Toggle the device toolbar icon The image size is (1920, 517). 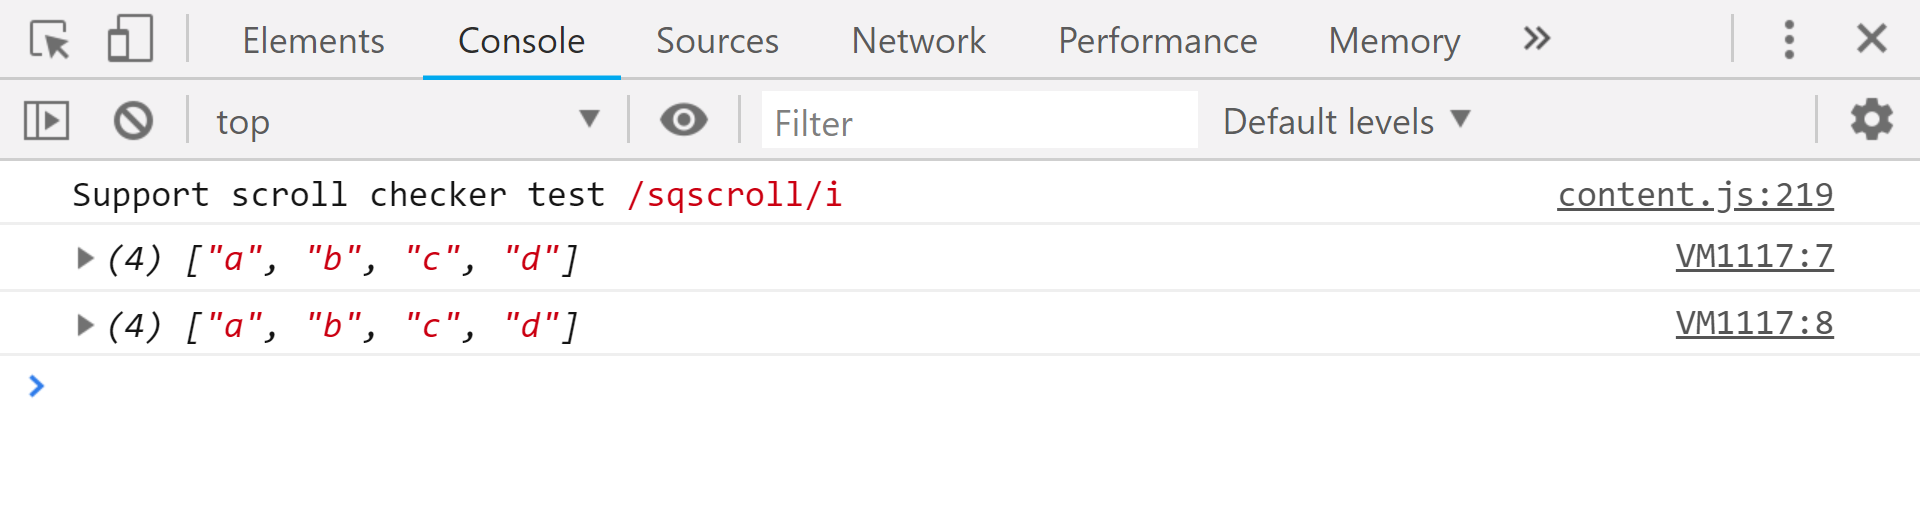pyautogui.click(x=130, y=40)
